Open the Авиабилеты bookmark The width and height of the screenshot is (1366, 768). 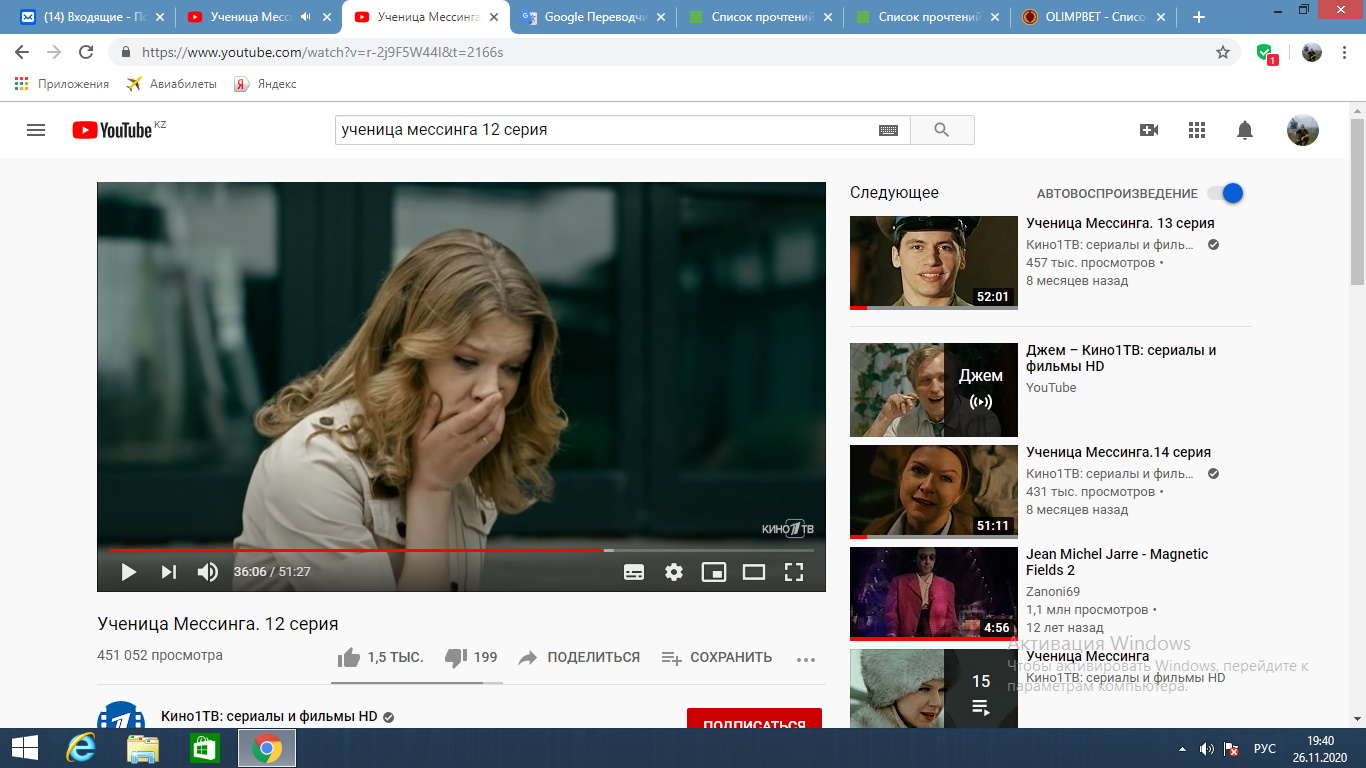[171, 84]
